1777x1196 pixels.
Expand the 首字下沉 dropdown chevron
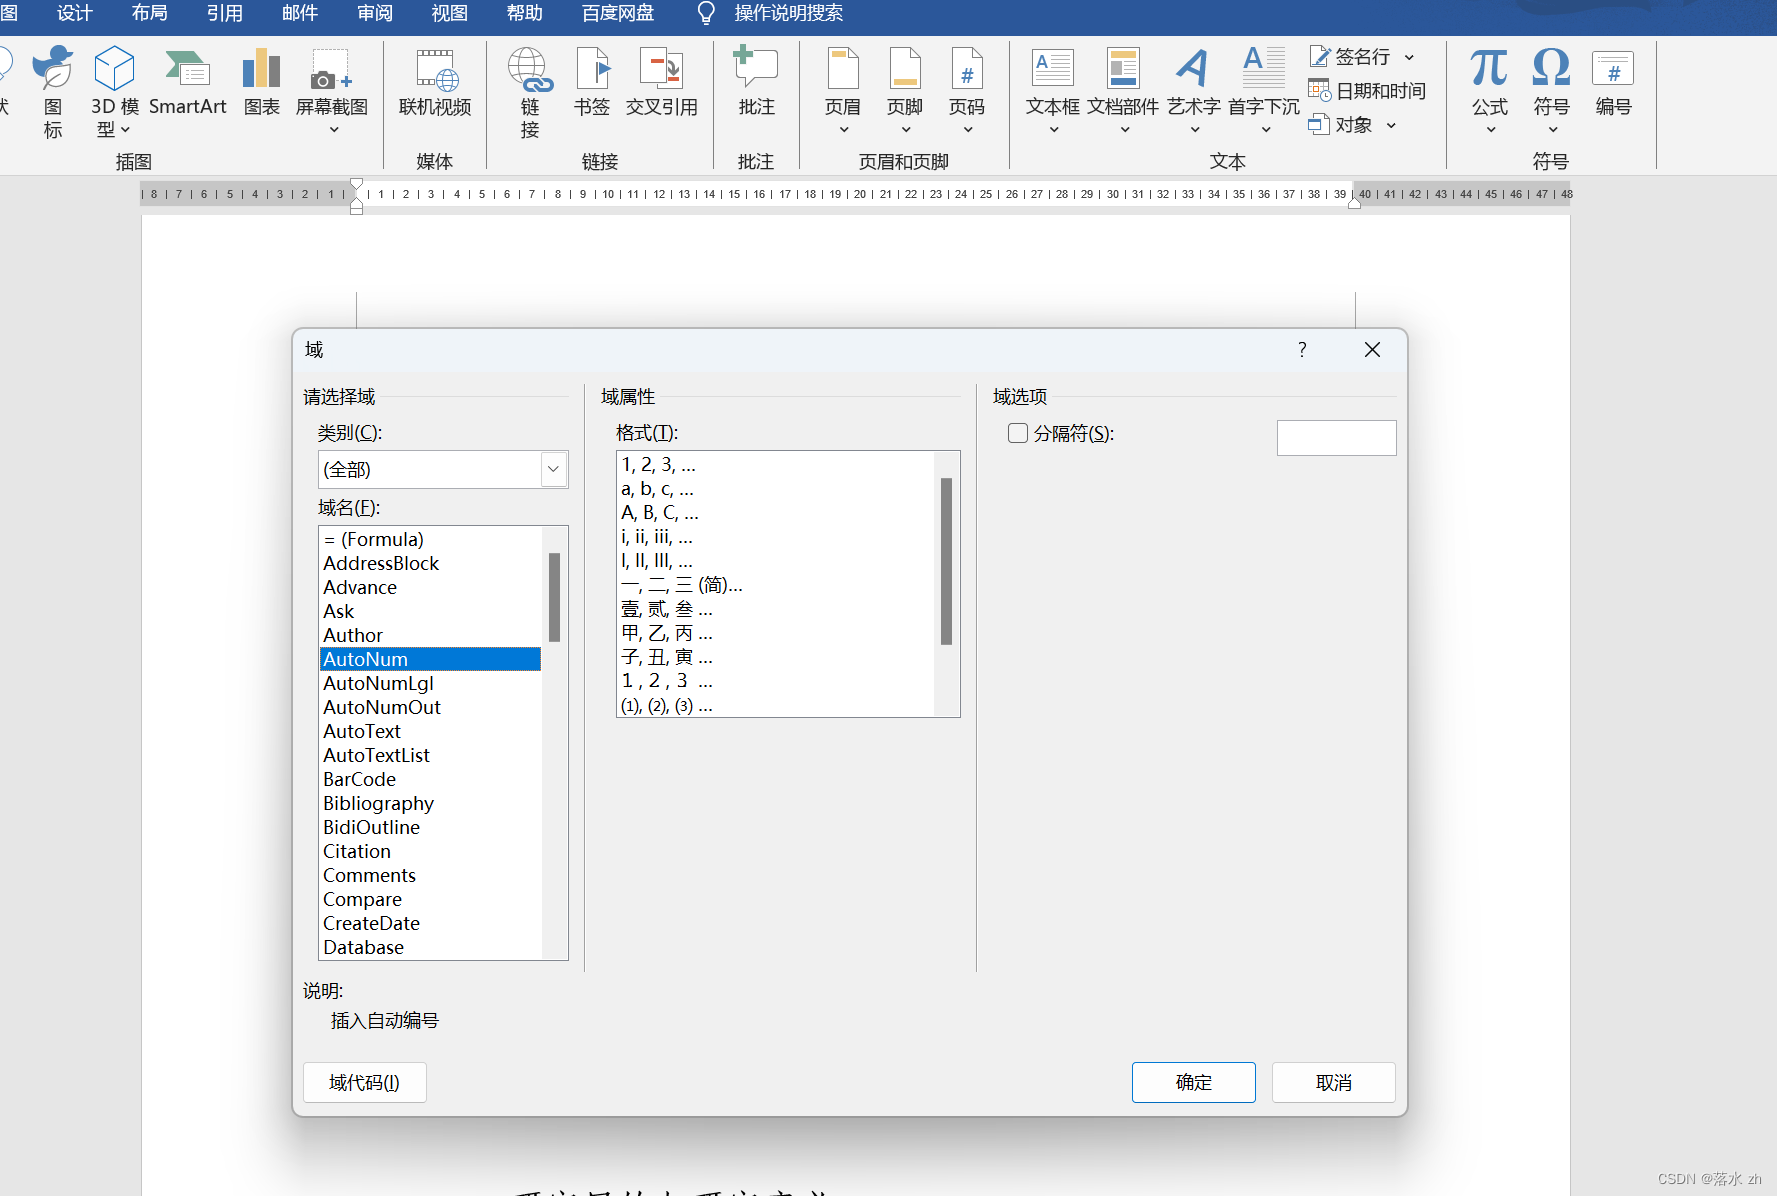pyautogui.click(x=1266, y=129)
